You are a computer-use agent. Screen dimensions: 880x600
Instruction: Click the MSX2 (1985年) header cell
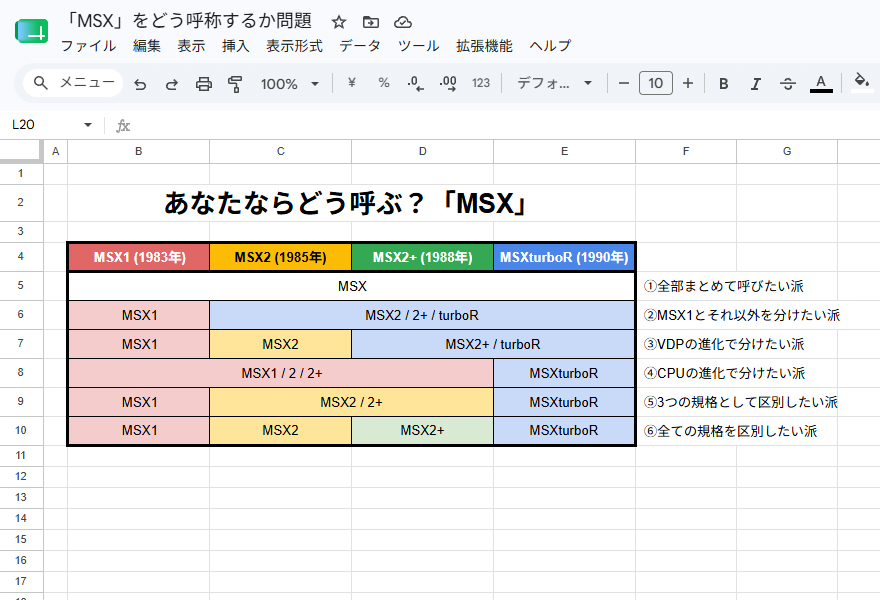click(281, 257)
